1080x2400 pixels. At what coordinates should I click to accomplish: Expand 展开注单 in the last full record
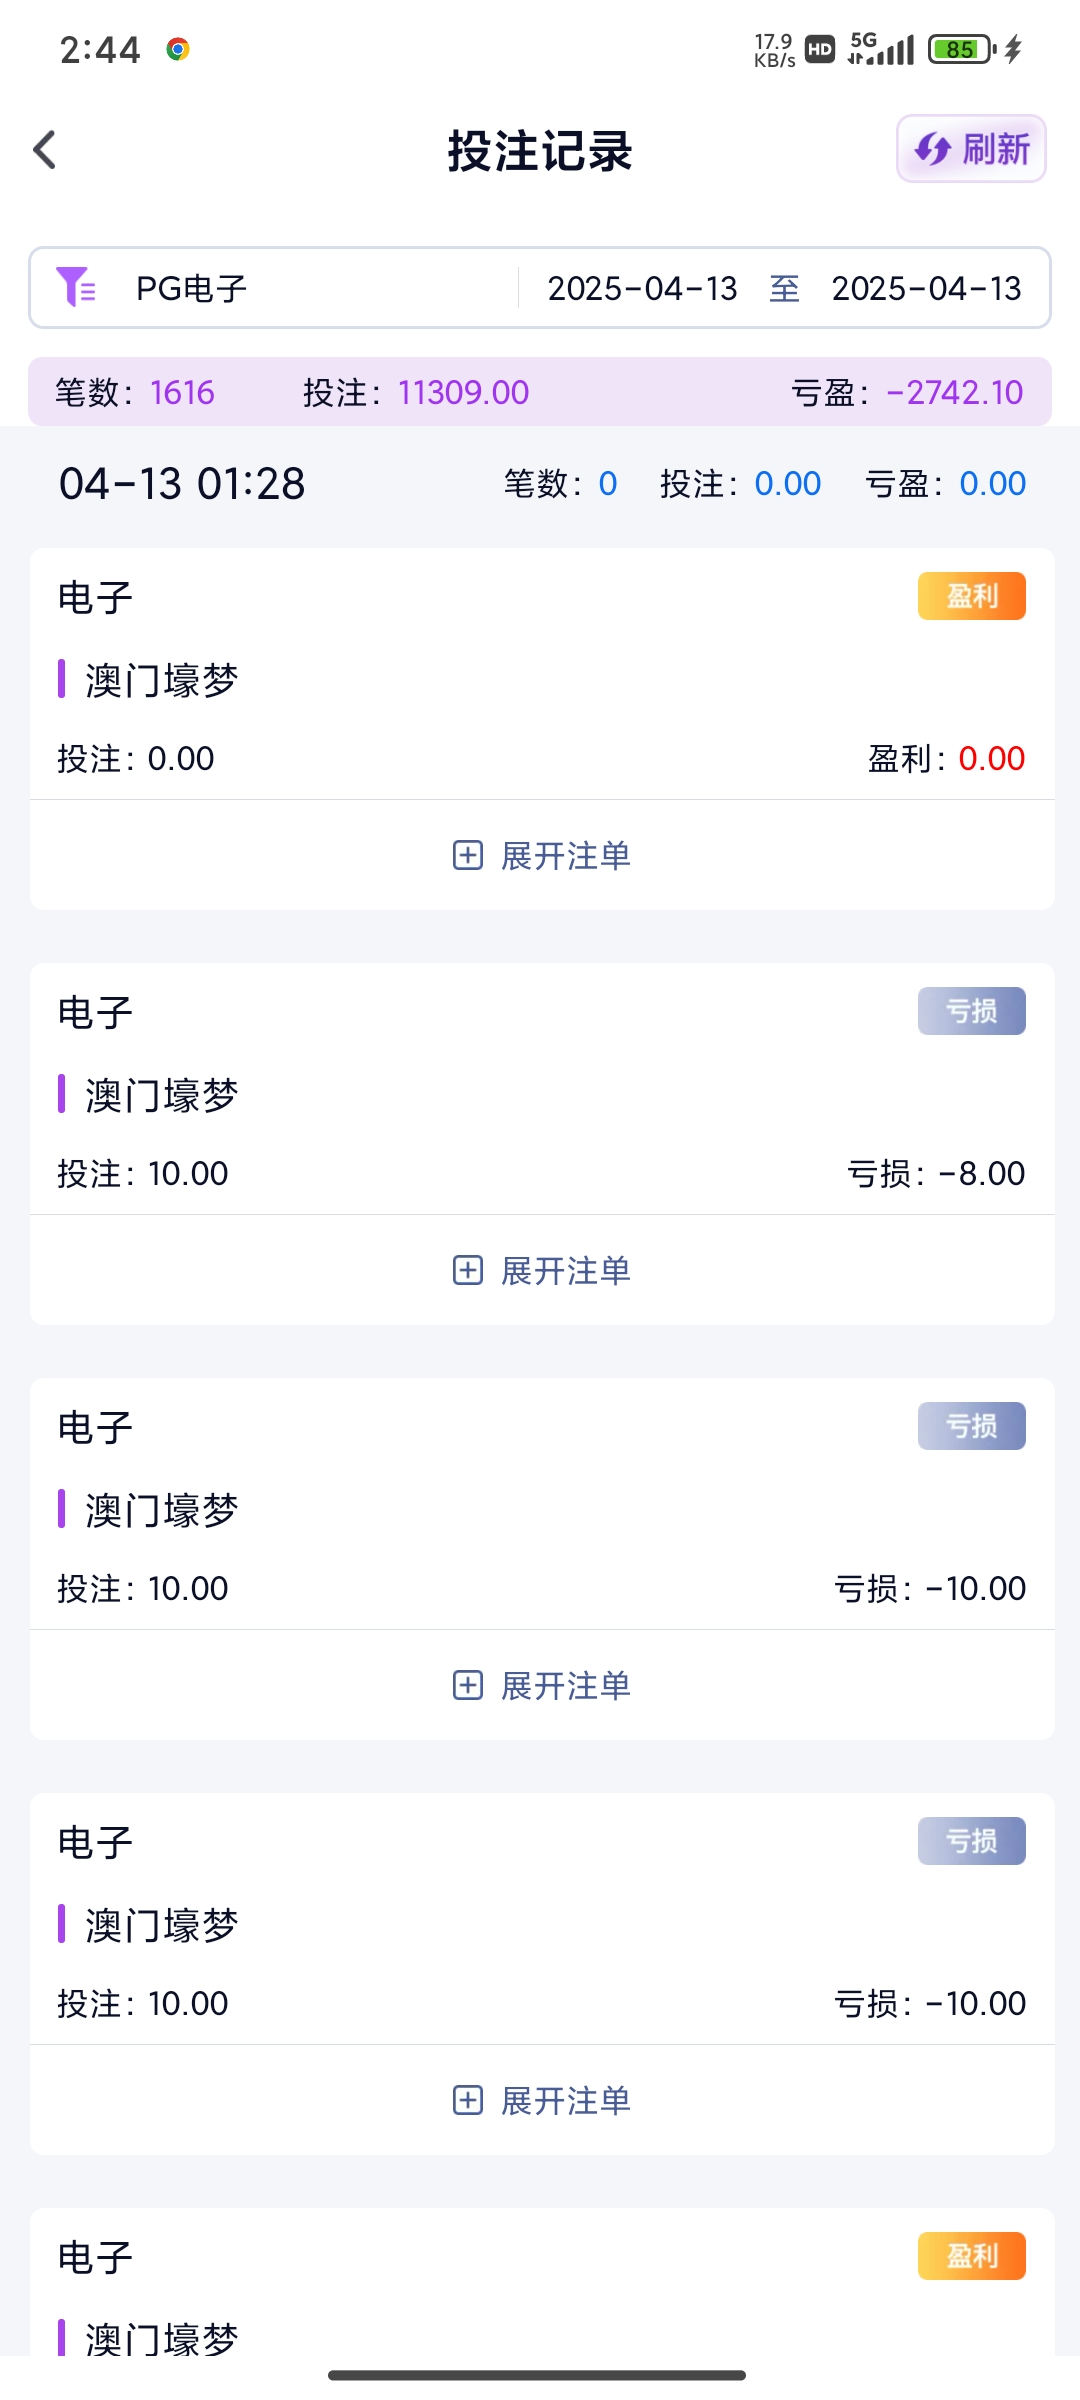pyautogui.click(x=565, y=2101)
